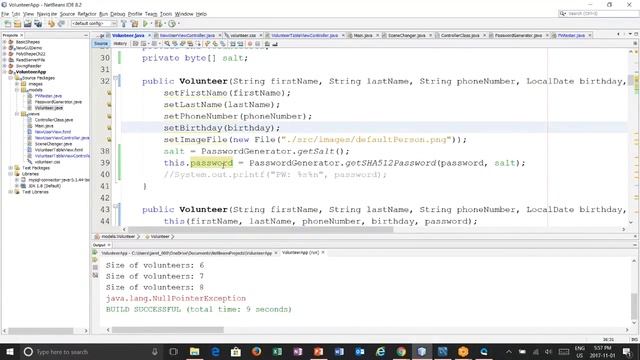Viewport: 640px width, 360px height.
Task: Click the Start button on taskbar
Action: point(9,351)
